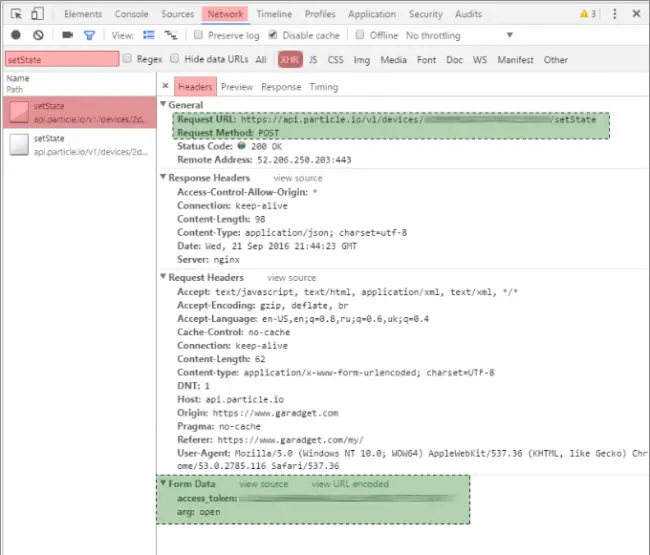Toggle the filter funnel icon
The height and width of the screenshot is (555, 650).
89,35
